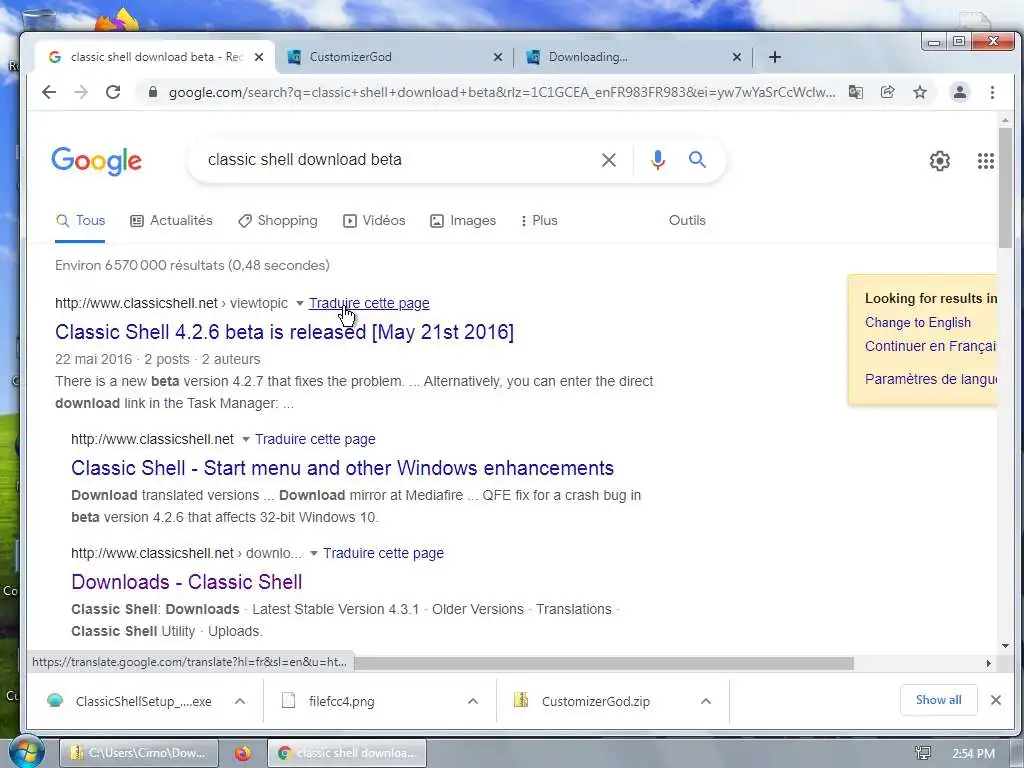Viewport: 1024px width, 768px height.
Task: Go back using the browser back arrow
Action: (49, 92)
